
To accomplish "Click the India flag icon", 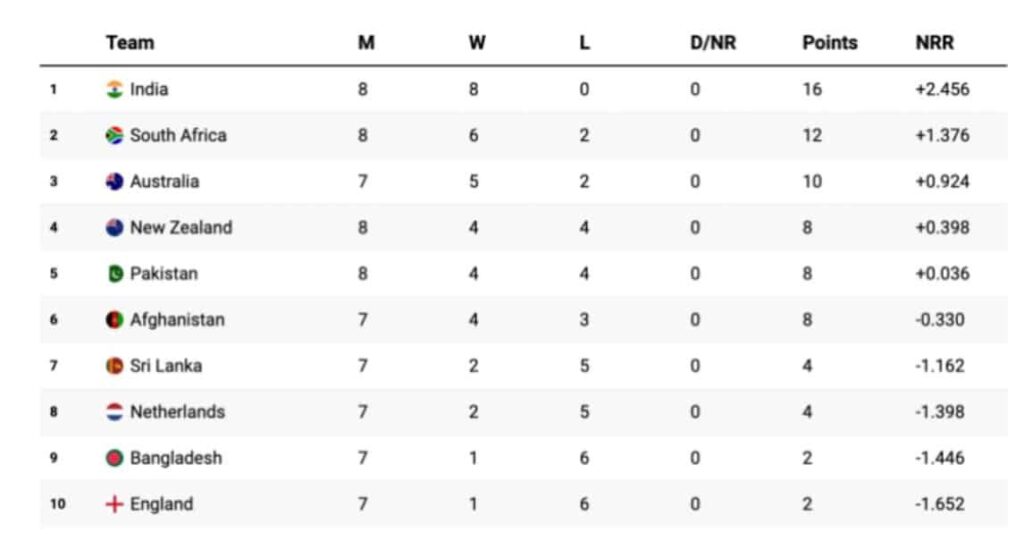I will pos(114,90).
